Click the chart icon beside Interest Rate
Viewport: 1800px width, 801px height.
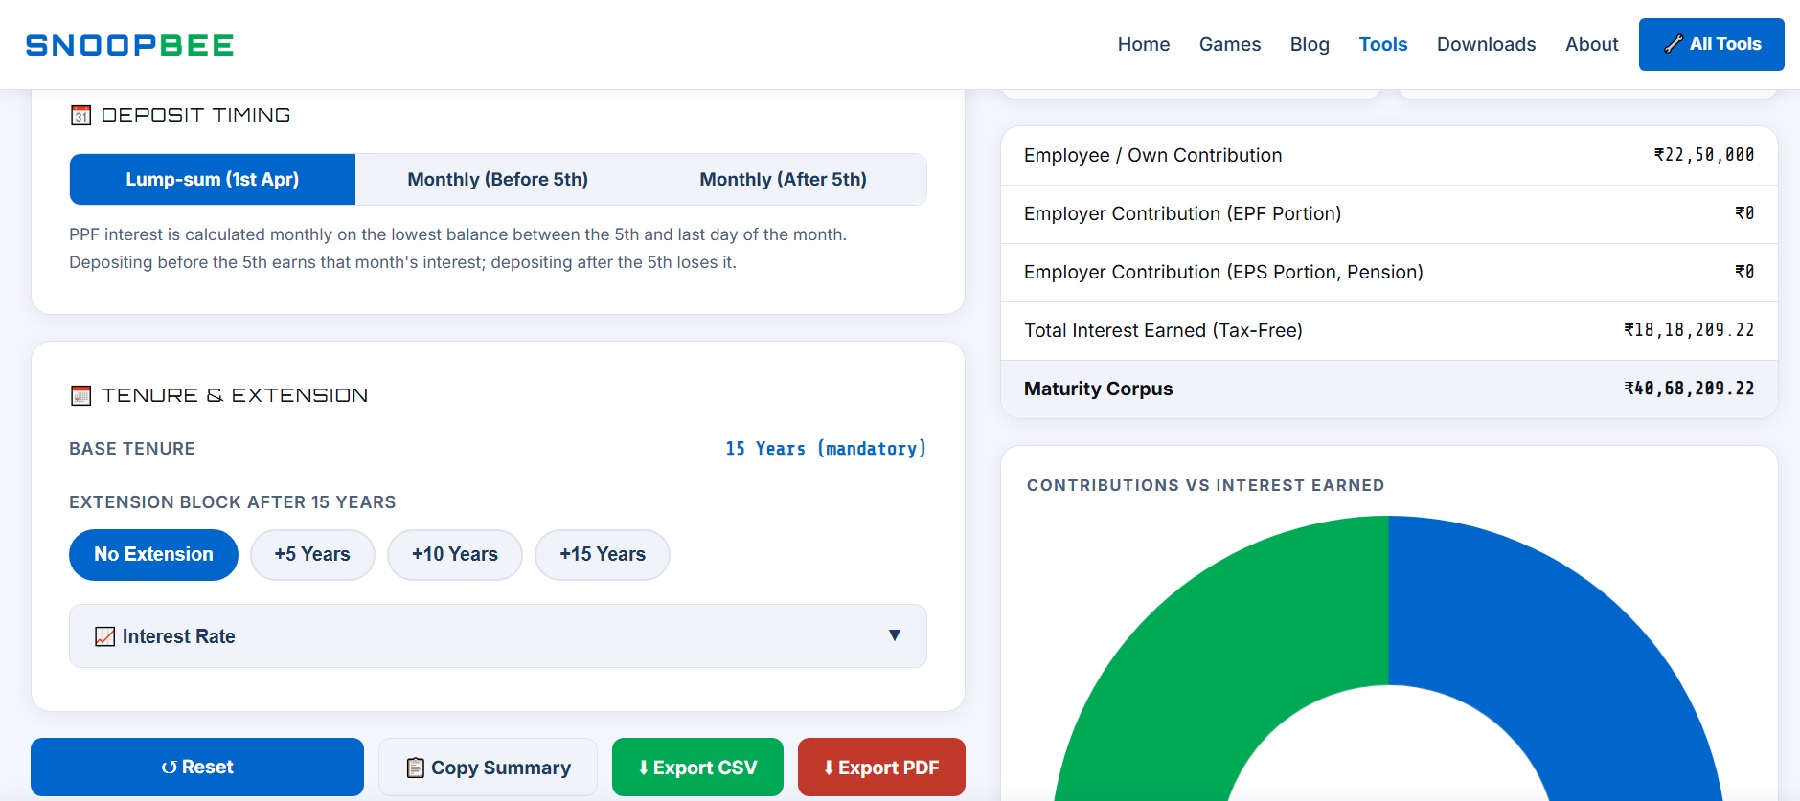click(x=105, y=637)
